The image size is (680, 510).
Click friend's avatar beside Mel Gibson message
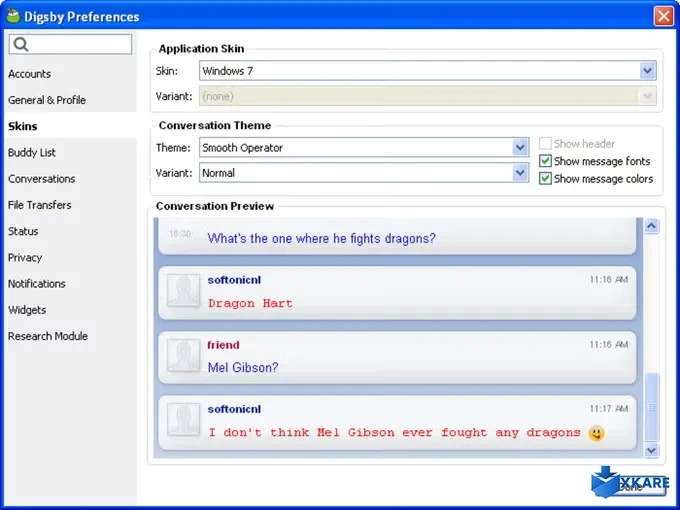click(x=183, y=355)
